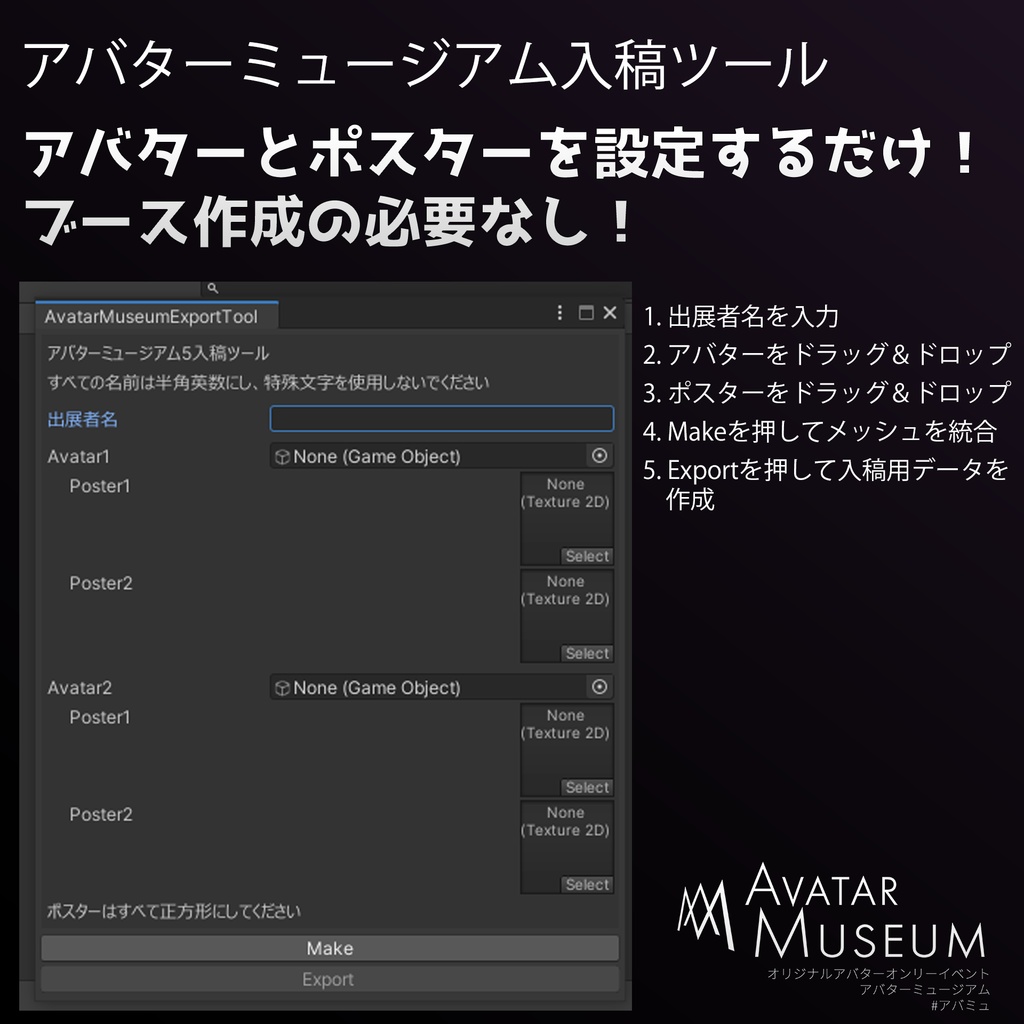Click the Make button
This screenshot has width=1024, height=1024.
coord(330,948)
